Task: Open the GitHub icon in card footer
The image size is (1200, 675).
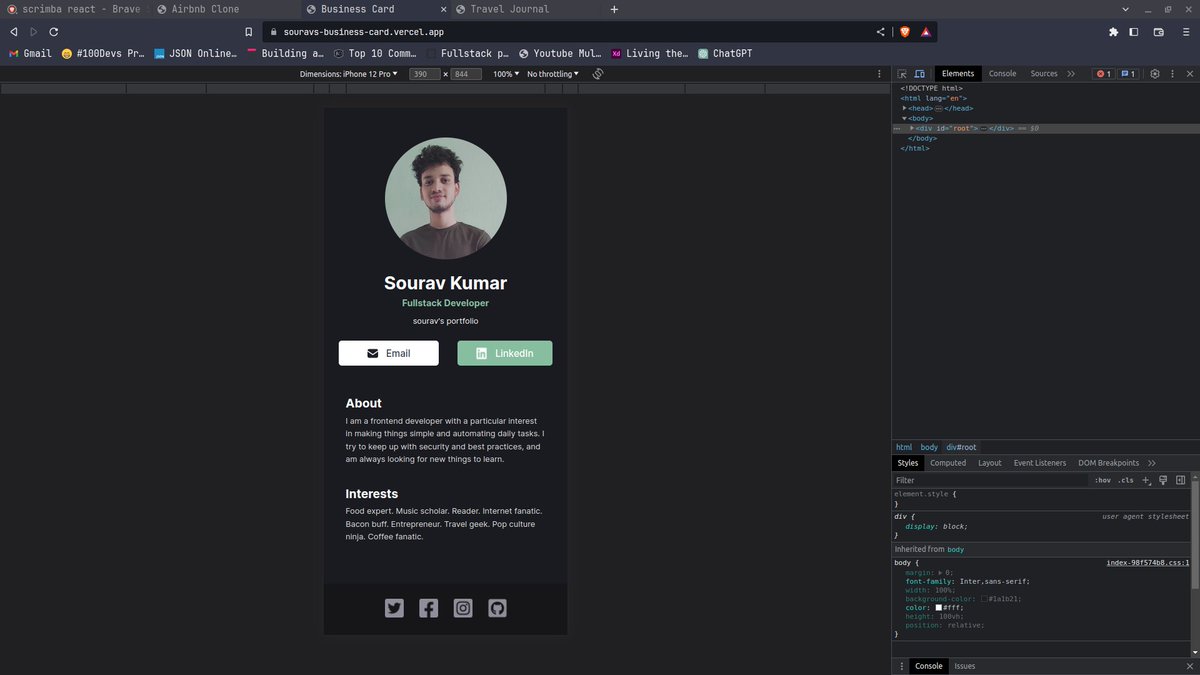Action: click(x=497, y=608)
